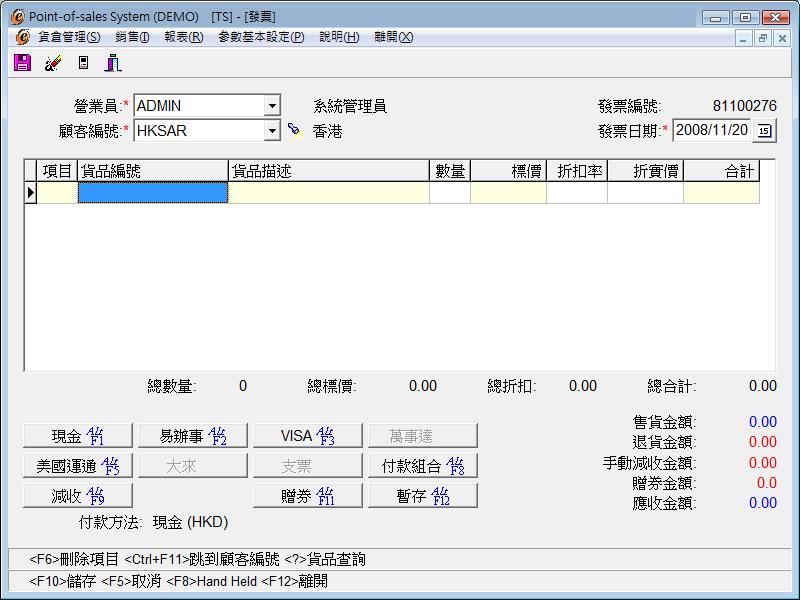
Task: Open the 貨倉管理 menu
Action: 69,37
